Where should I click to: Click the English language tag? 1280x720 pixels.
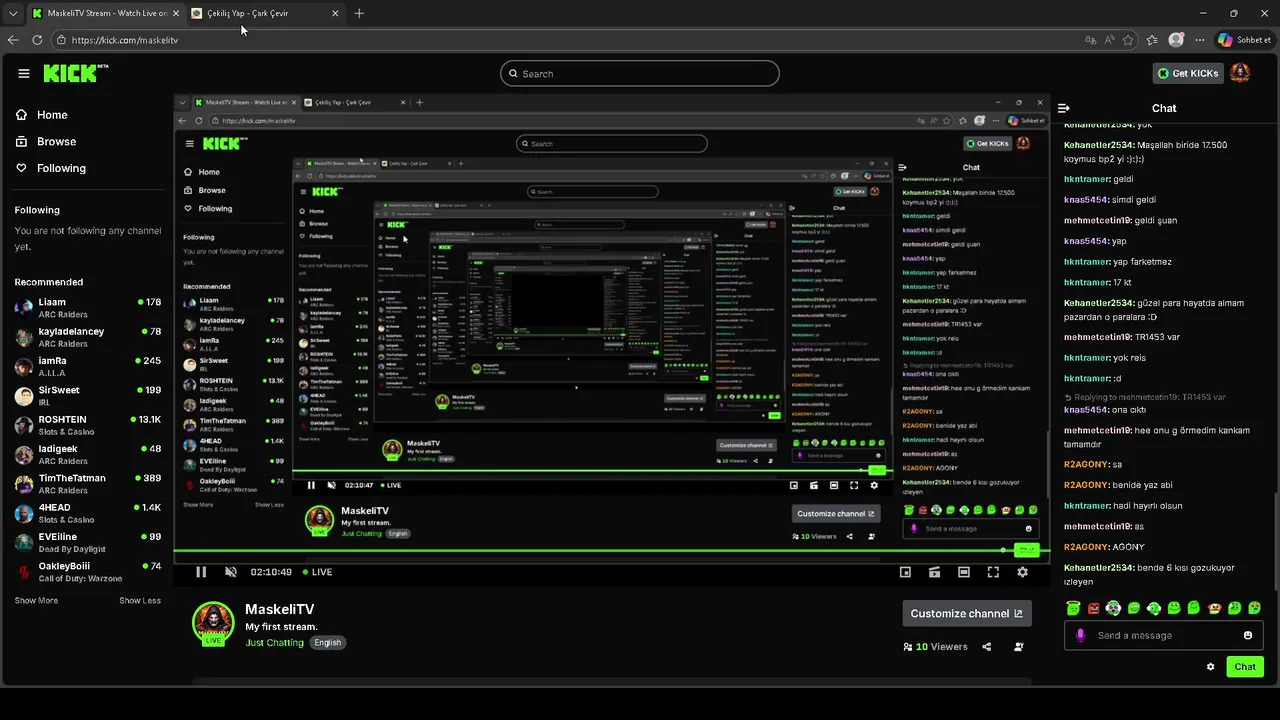point(328,643)
